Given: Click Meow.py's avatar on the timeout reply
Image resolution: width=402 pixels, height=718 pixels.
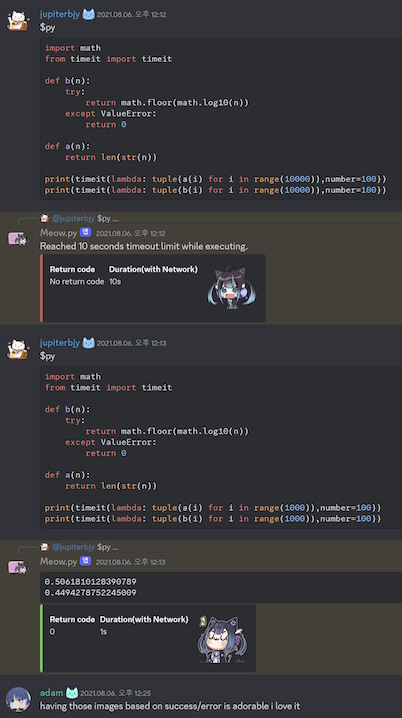Looking at the screenshot, I should 18,238.
